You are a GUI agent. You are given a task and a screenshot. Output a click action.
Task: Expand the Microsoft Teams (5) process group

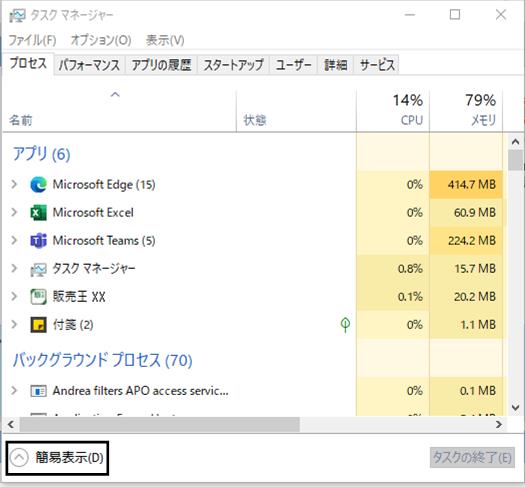(14, 241)
